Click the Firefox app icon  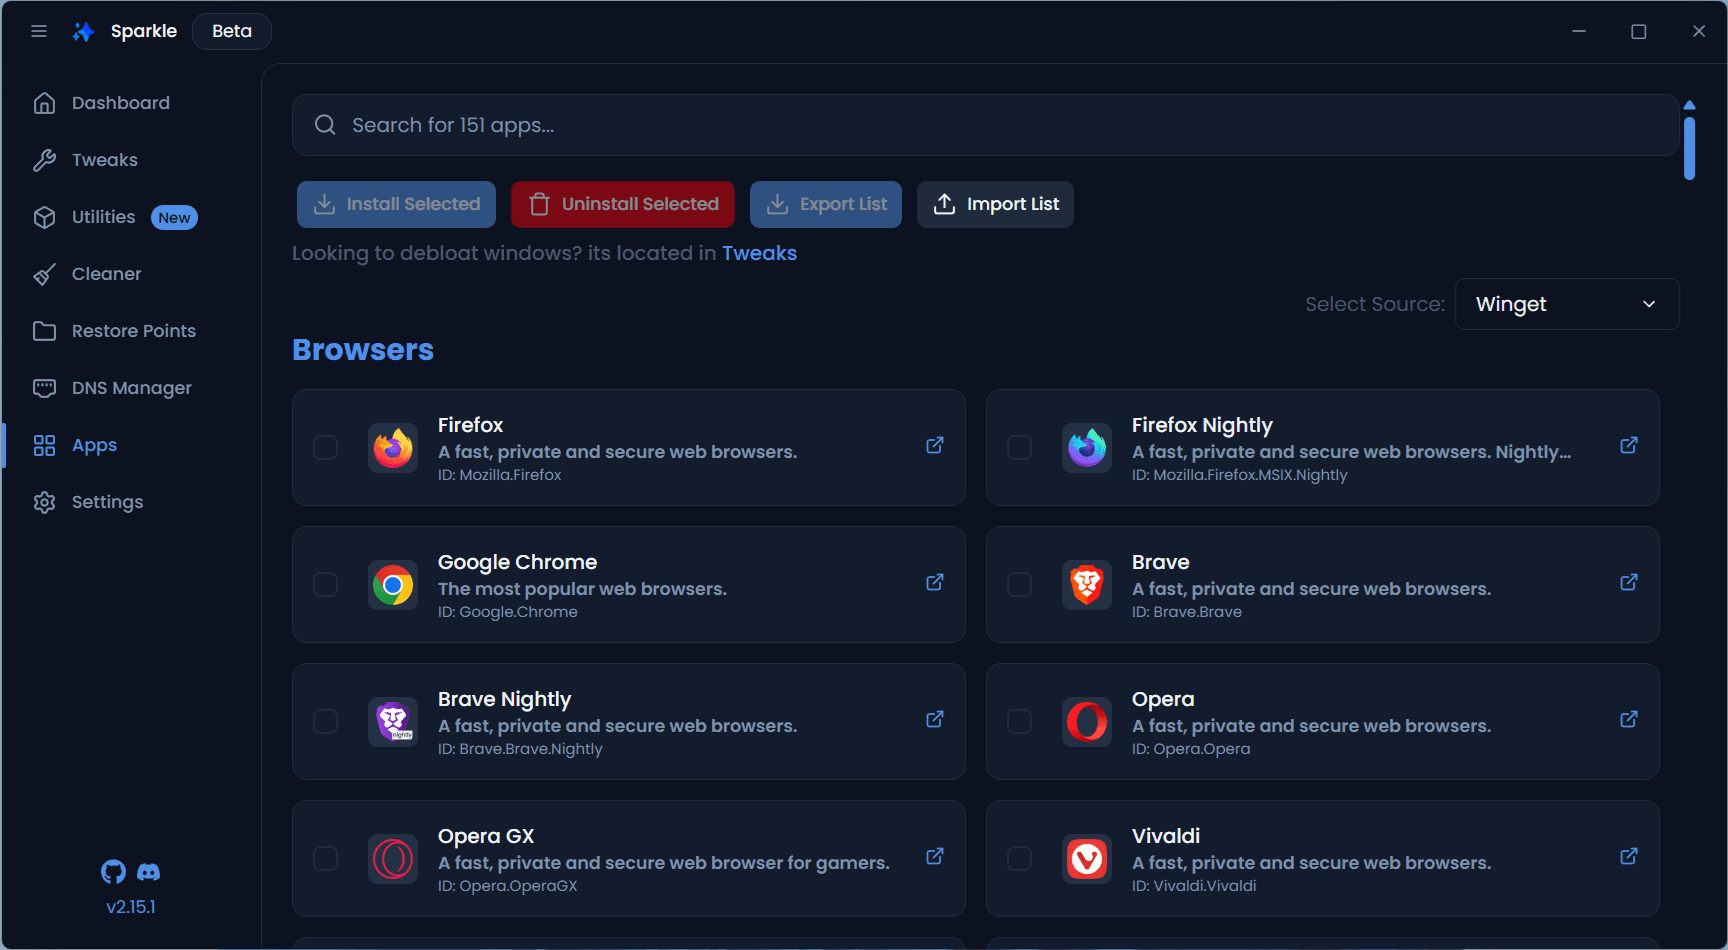coord(393,447)
